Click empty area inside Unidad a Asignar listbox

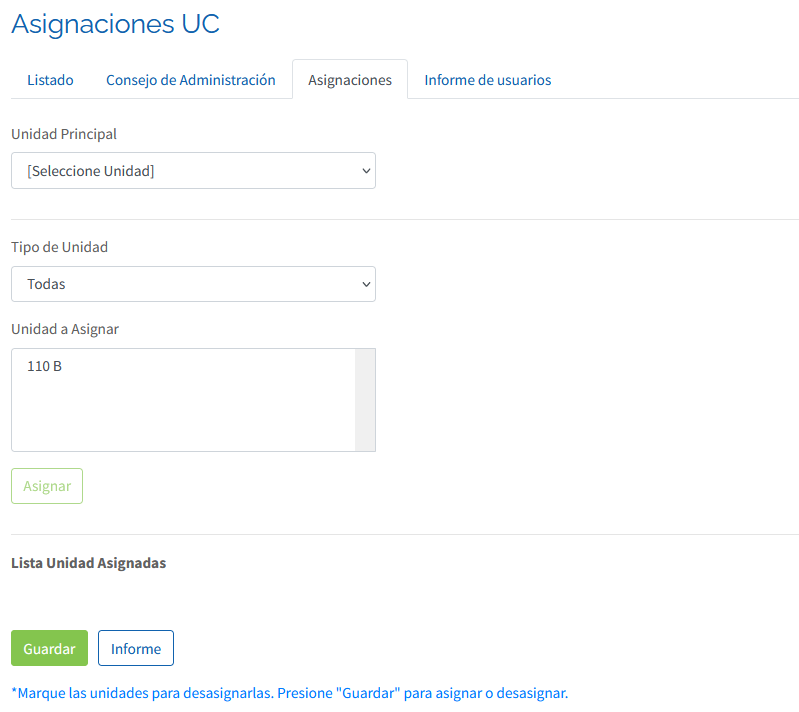183,415
